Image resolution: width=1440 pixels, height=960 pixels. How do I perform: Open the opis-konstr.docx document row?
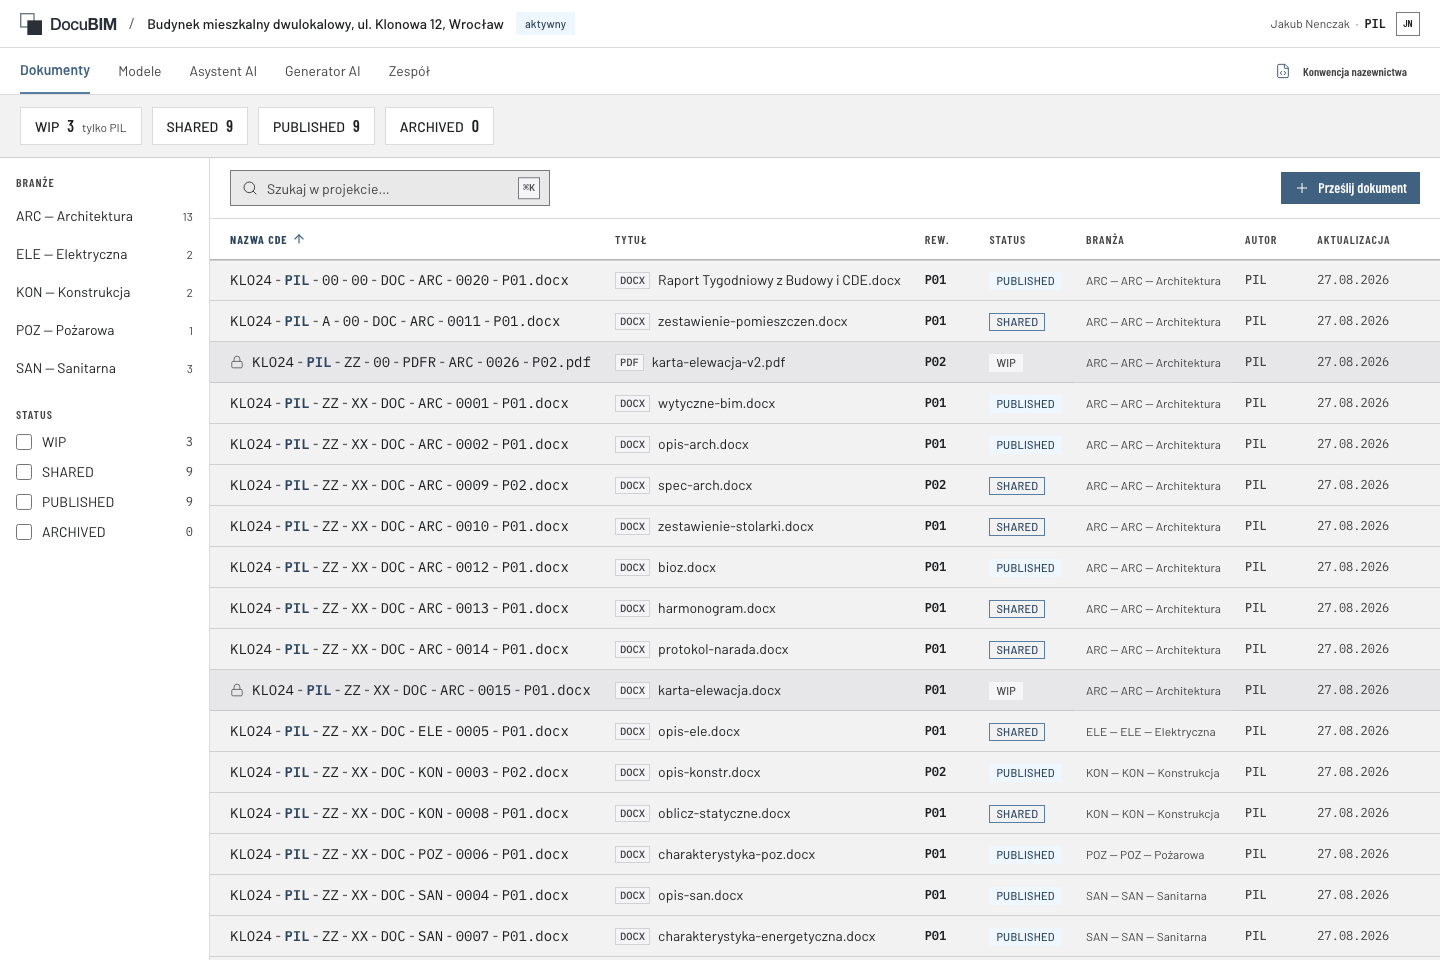point(825,772)
